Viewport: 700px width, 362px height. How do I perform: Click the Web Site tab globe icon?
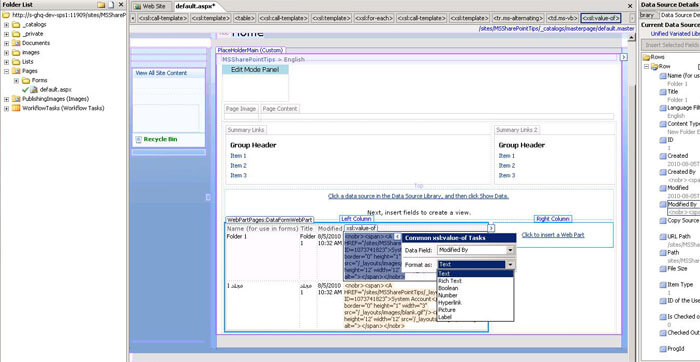click(138, 6)
